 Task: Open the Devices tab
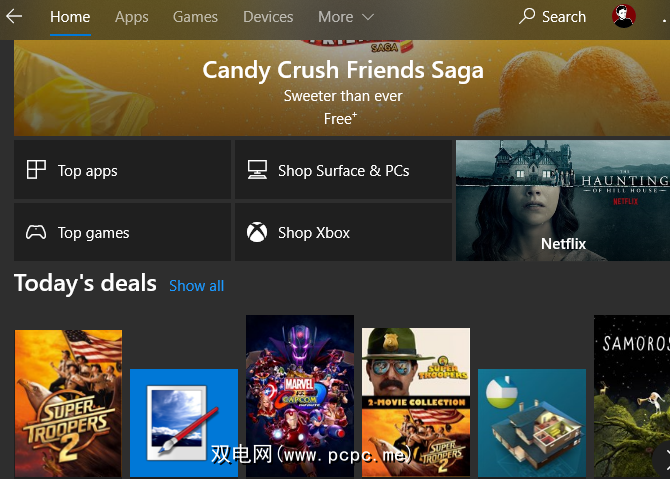coord(268,17)
